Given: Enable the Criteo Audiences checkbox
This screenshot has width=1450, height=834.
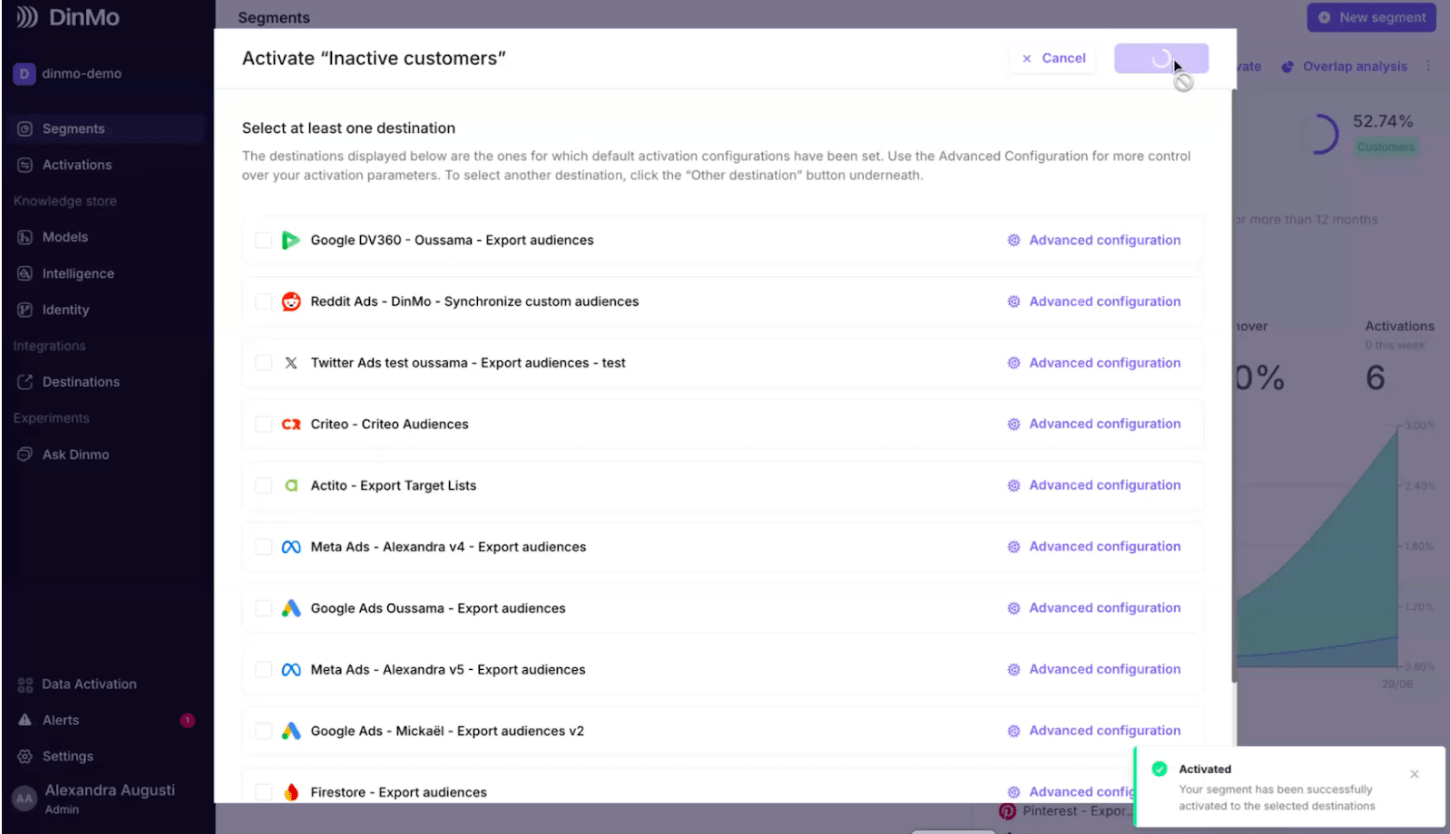Looking at the screenshot, I should coord(264,424).
